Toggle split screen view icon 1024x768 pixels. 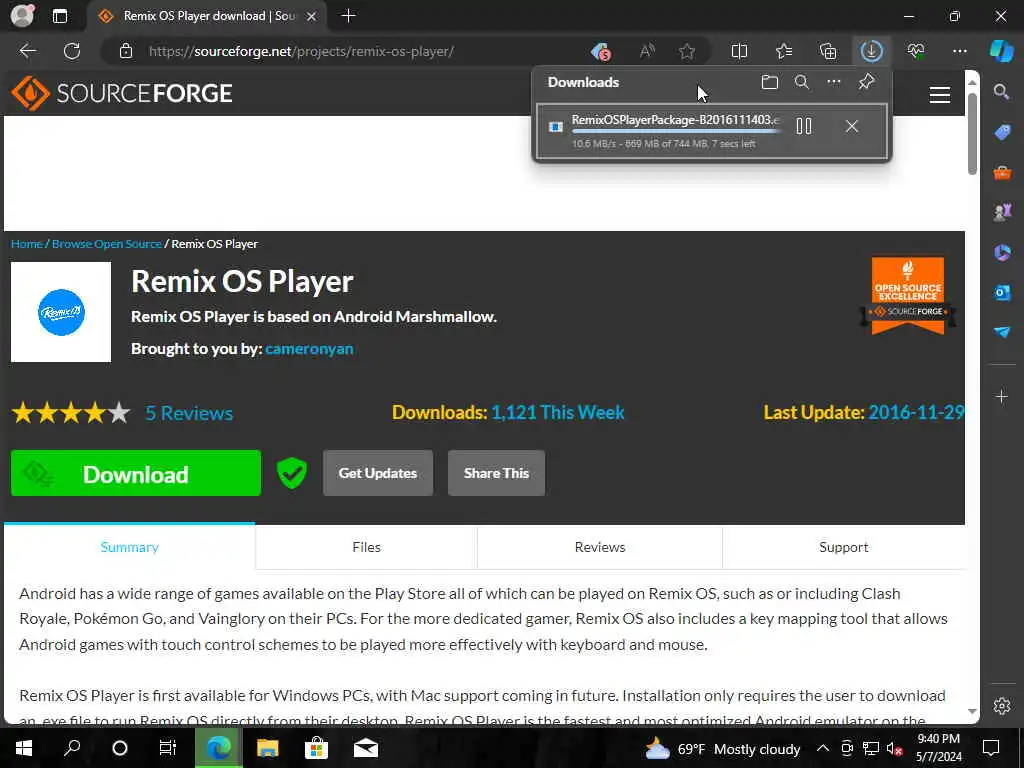pyautogui.click(x=739, y=51)
